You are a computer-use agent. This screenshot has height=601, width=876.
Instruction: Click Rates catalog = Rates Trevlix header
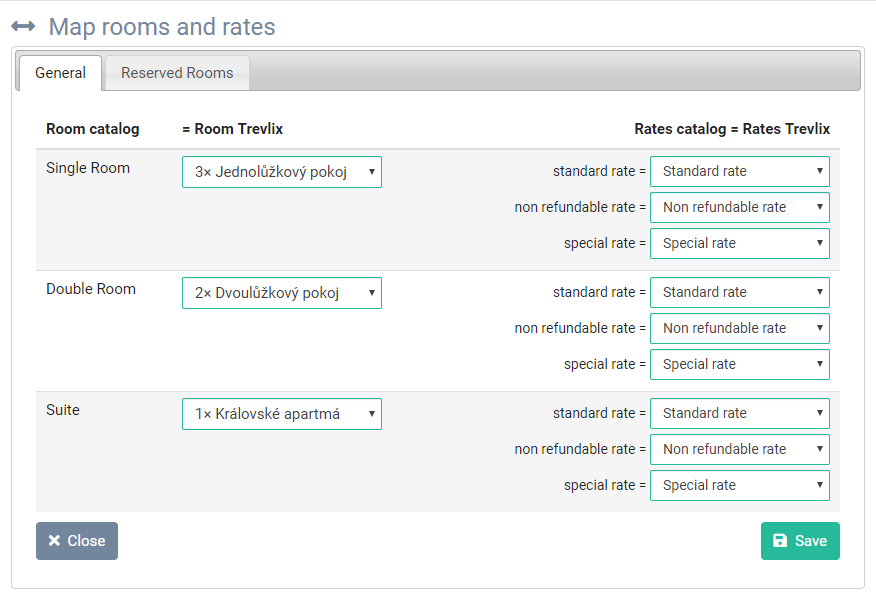(x=732, y=129)
